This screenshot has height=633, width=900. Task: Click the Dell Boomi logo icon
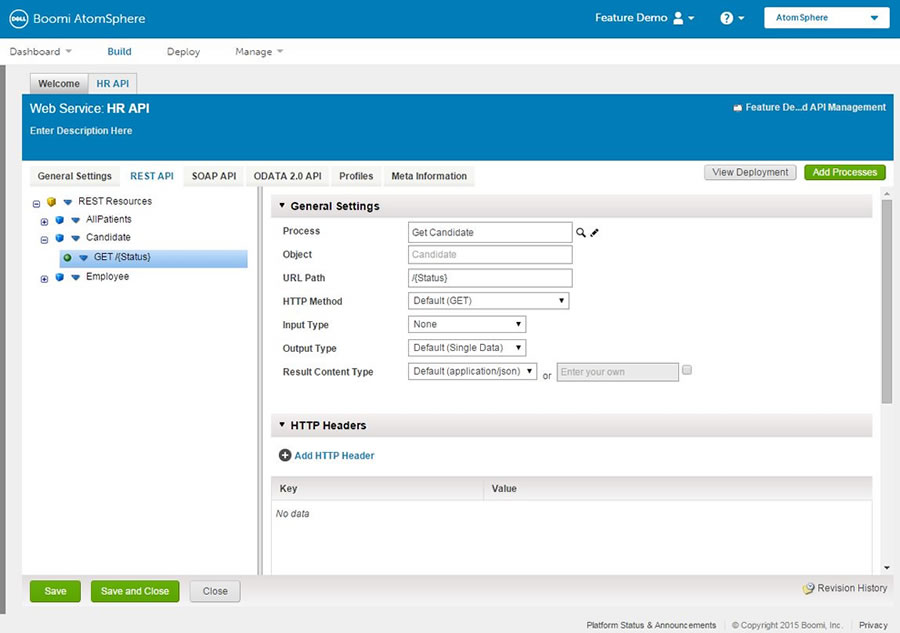click(18, 18)
